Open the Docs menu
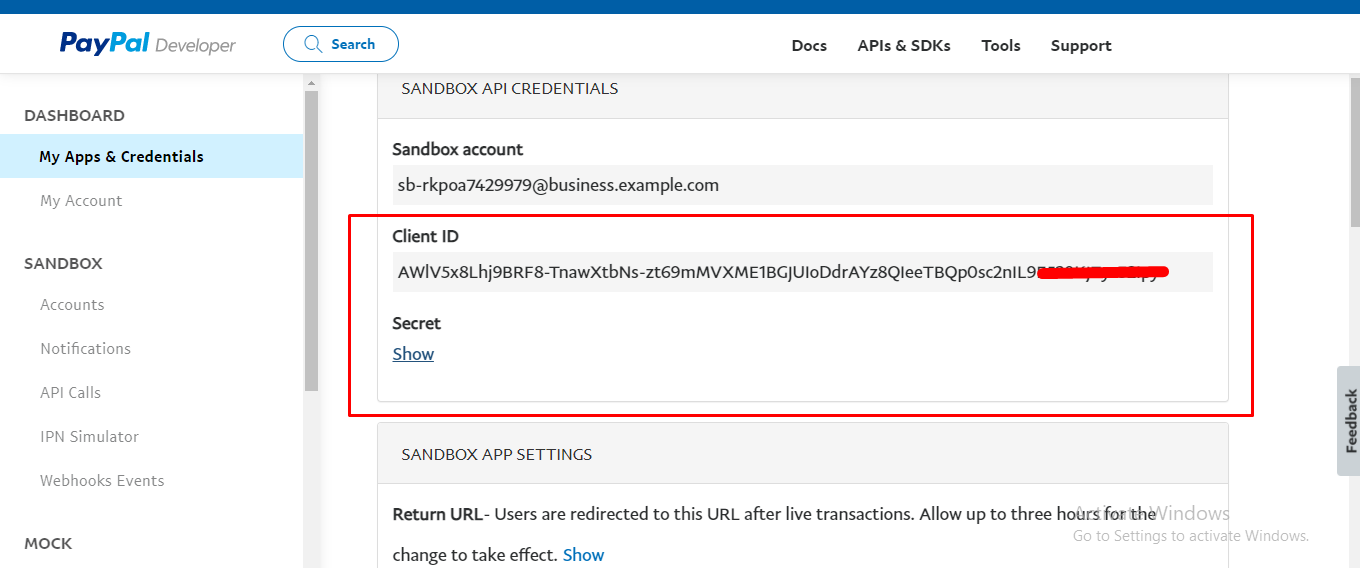 (809, 45)
